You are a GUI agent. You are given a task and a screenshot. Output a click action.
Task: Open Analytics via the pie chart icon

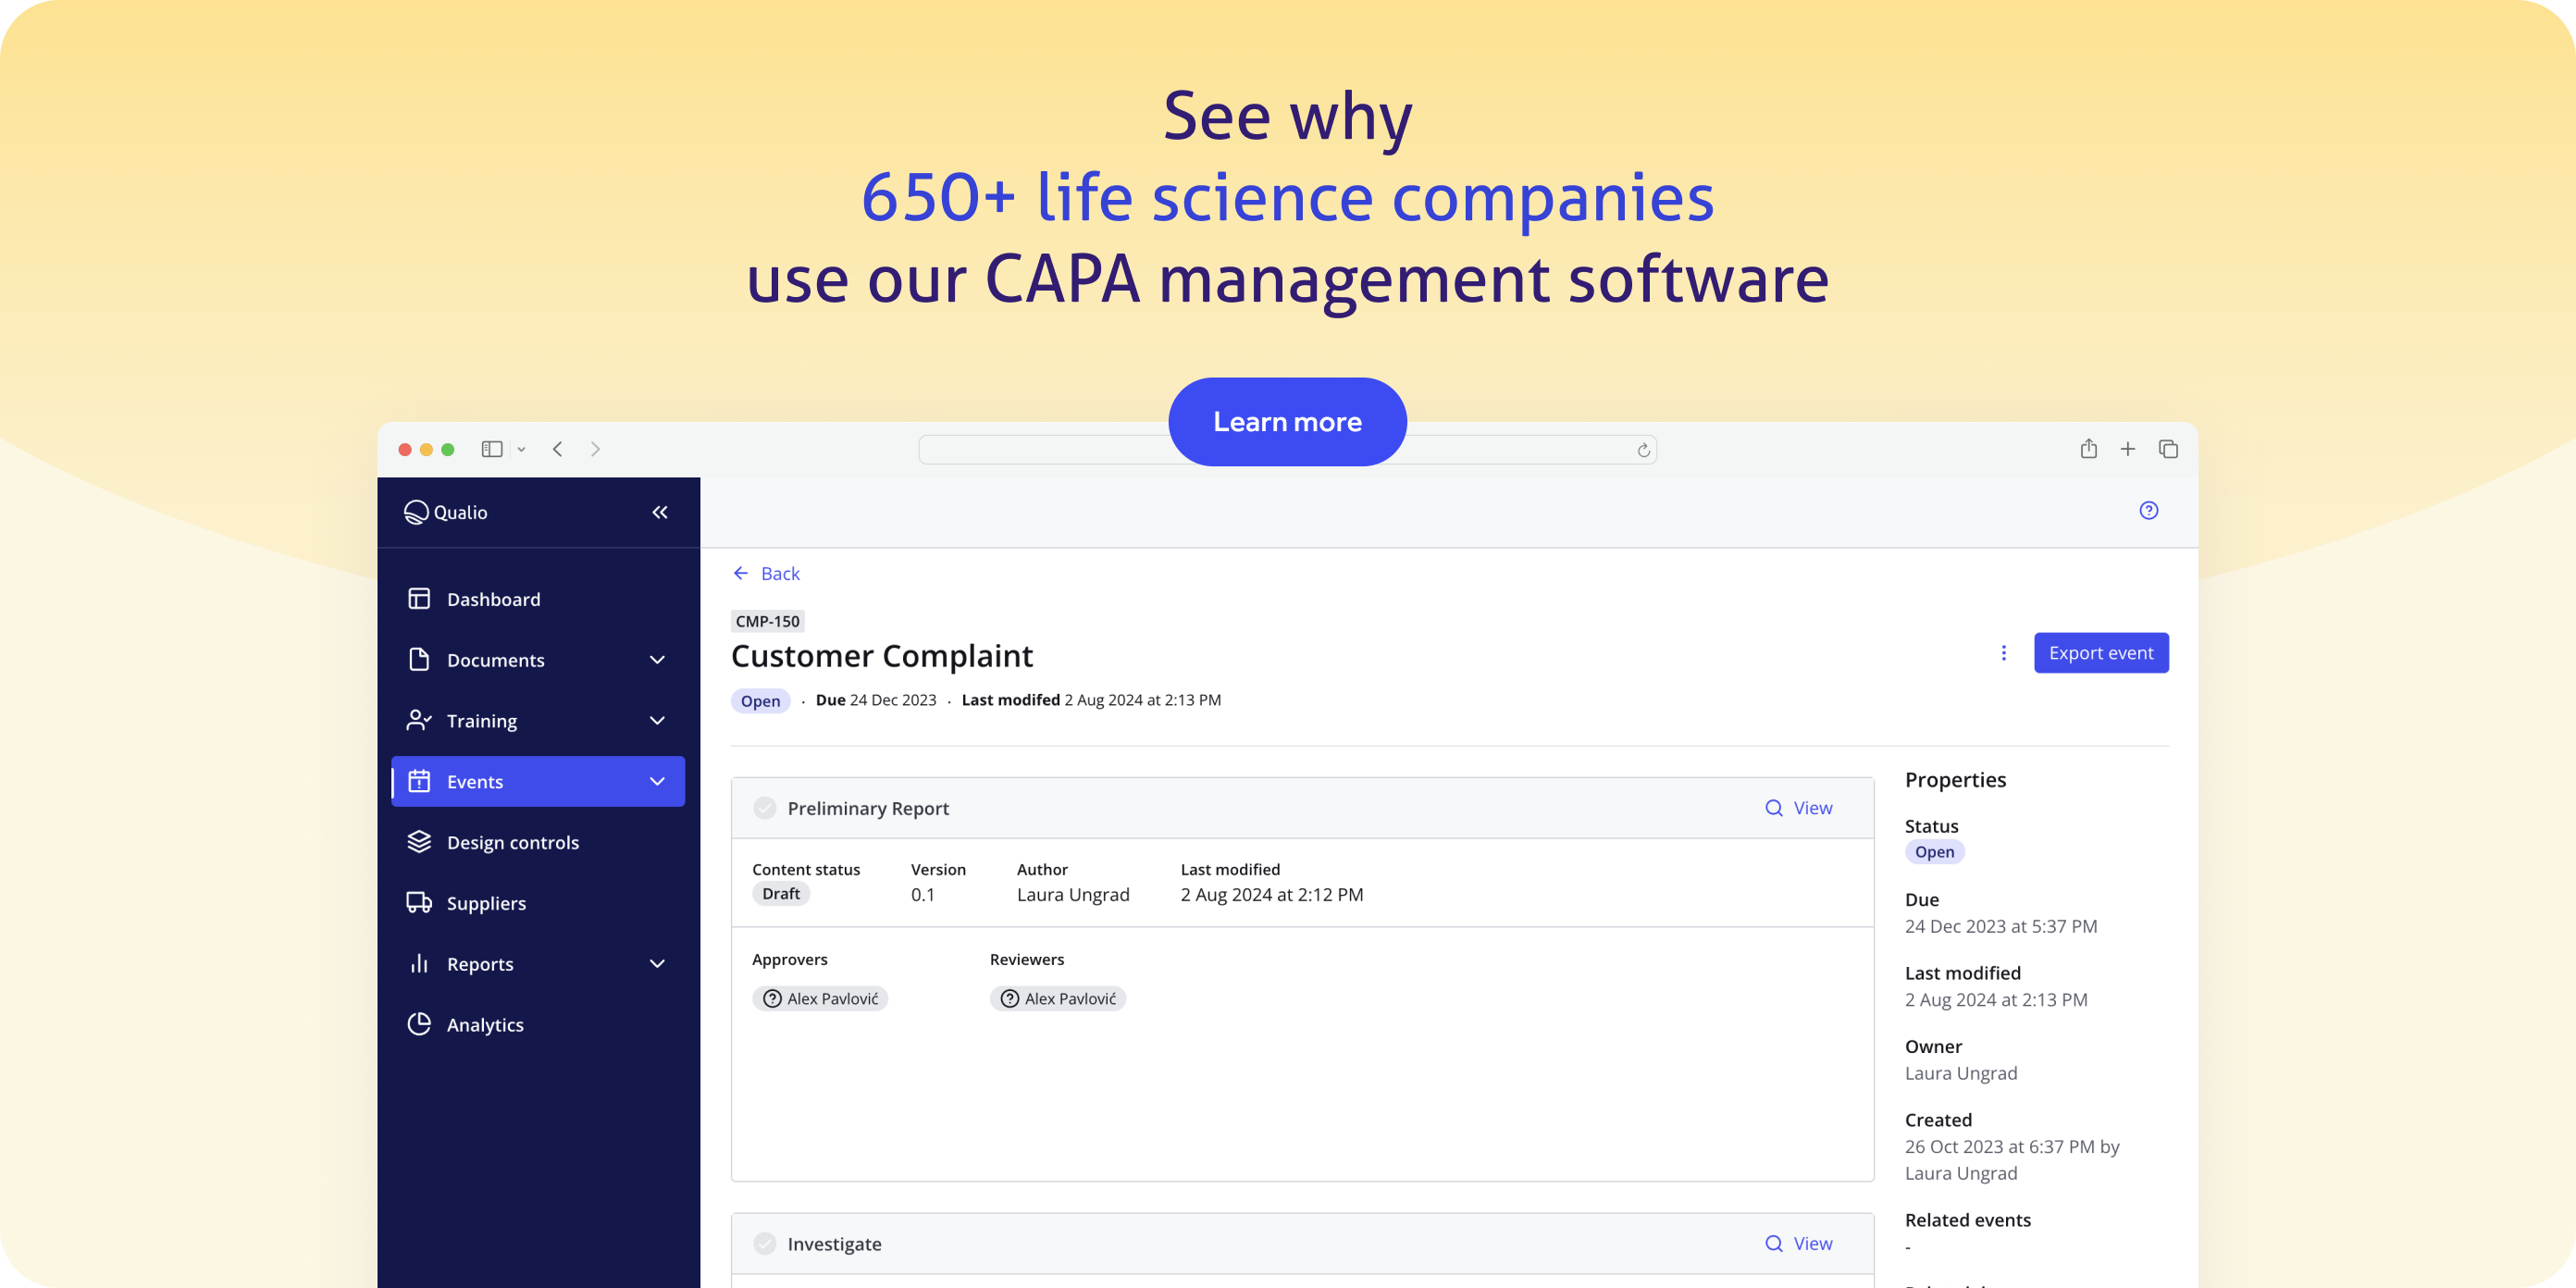(418, 1024)
